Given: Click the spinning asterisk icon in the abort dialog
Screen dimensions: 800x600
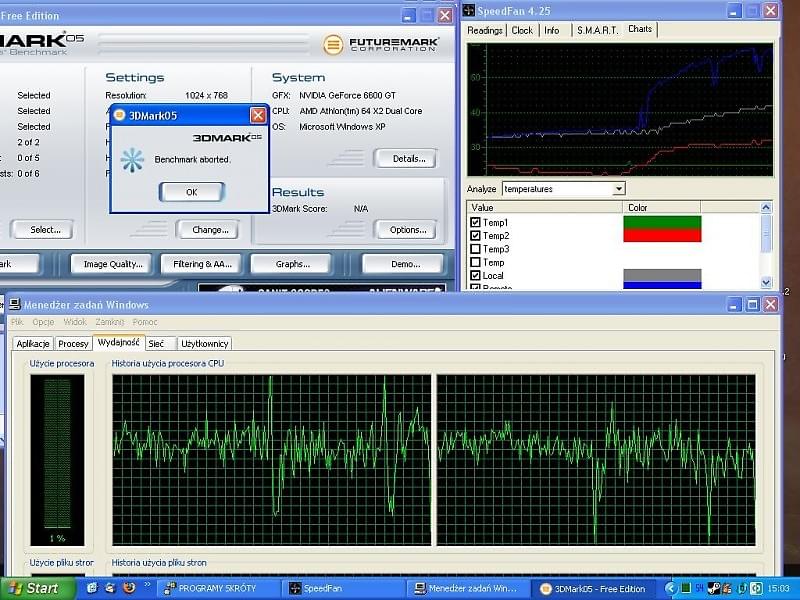Looking at the screenshot, I should click(132, 160).
